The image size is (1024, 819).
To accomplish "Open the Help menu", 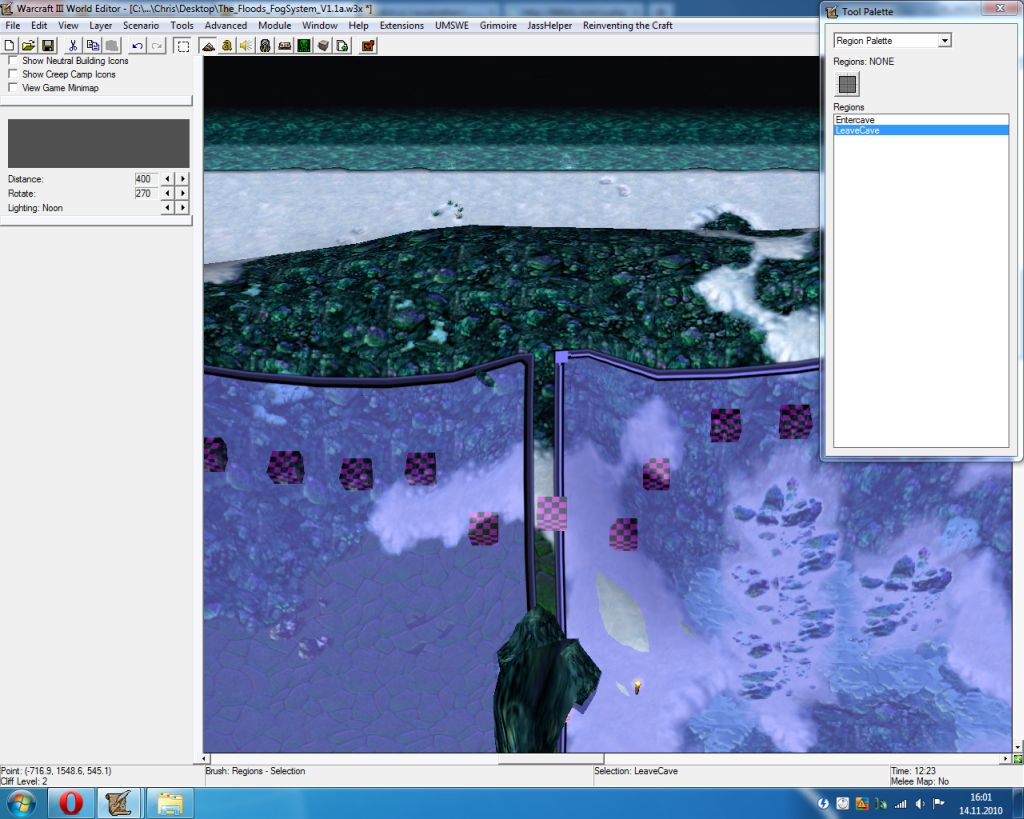I will point(359,25).
